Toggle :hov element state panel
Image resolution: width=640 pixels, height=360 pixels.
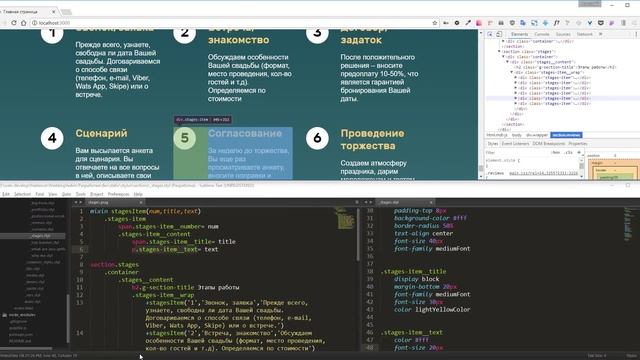pyautogui.click(x=556, y=152)
